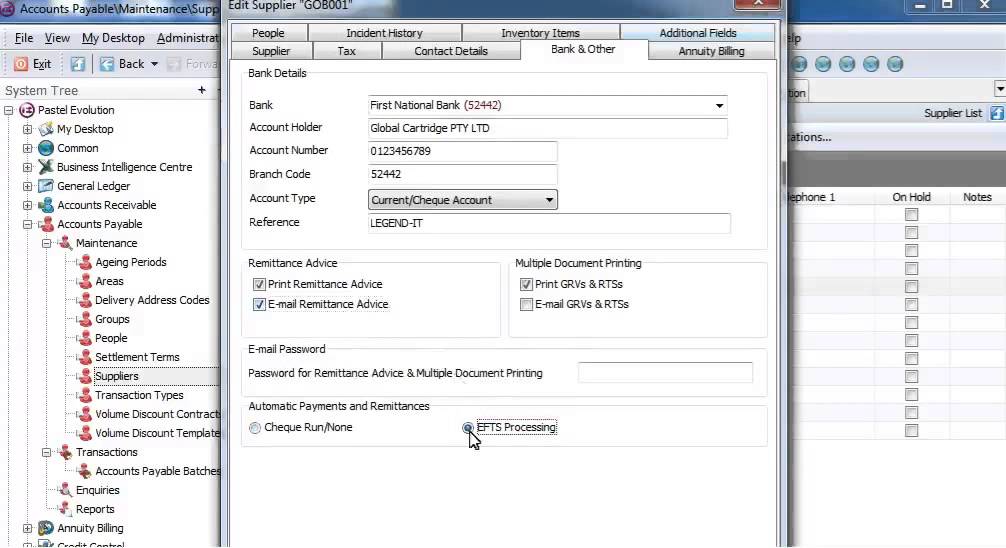Collapse the Maintenance node
Screen dimensions: 1006x548
pos(47,243)
